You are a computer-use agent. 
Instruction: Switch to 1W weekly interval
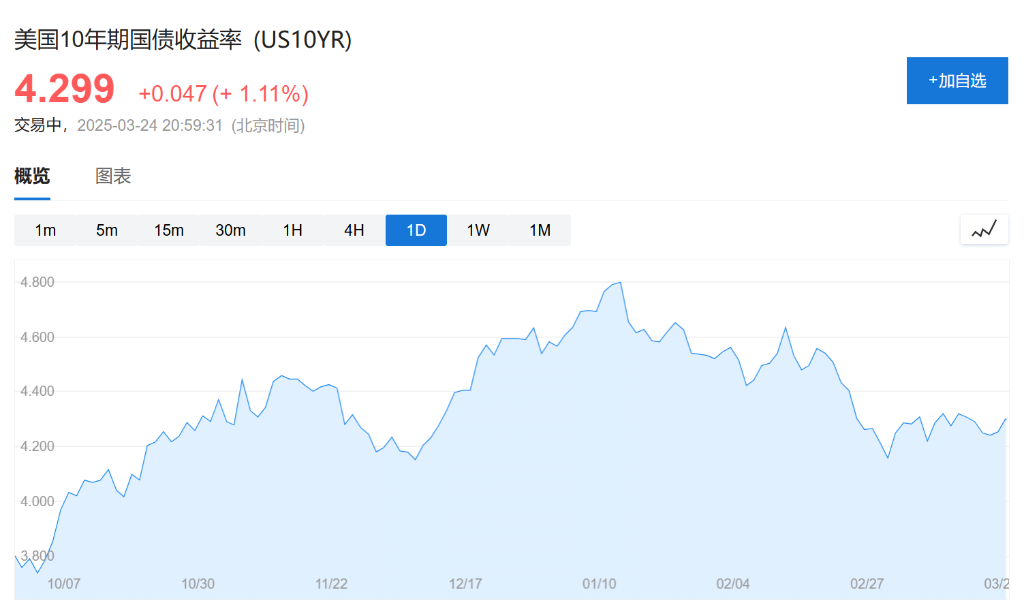click(478, 230)
